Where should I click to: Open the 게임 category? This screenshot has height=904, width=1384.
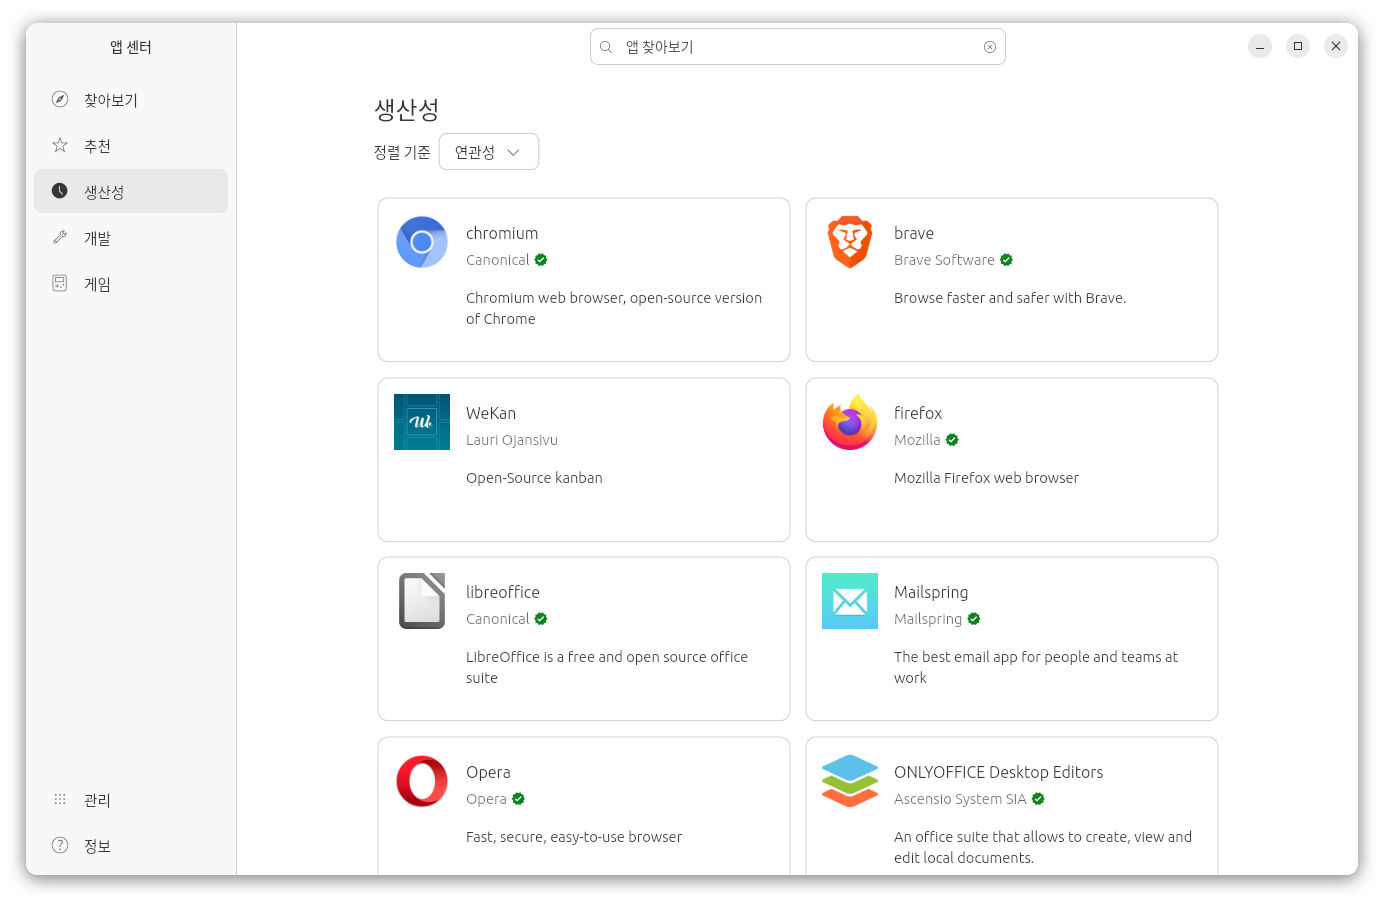click(131, 283)
